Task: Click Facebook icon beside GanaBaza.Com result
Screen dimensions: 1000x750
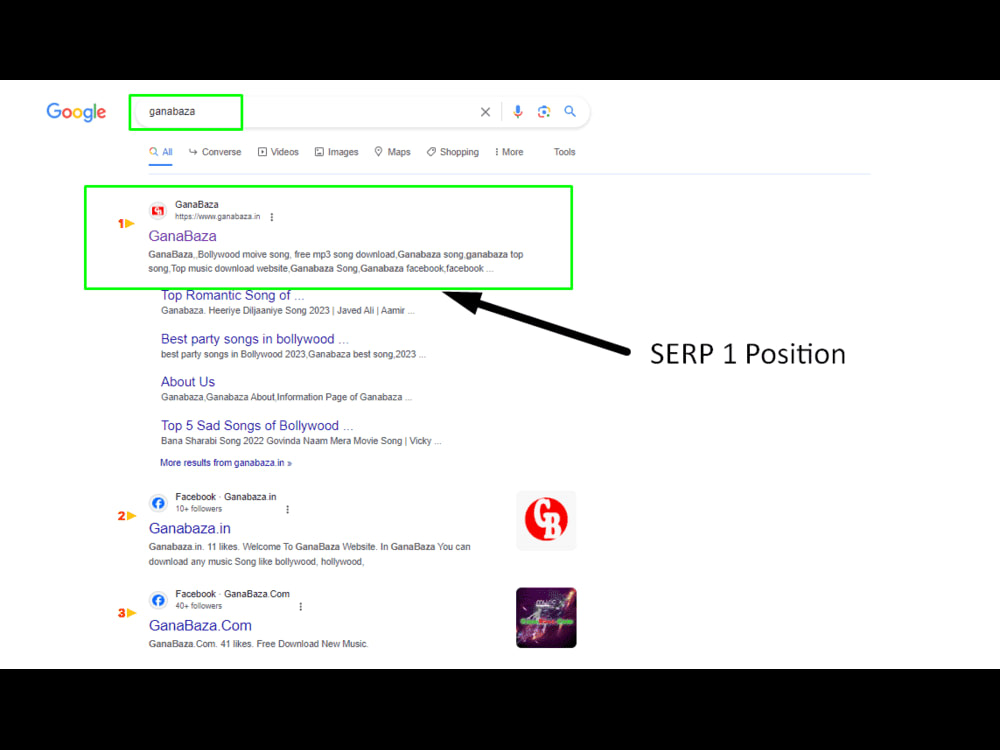Action: pos(158,600)
